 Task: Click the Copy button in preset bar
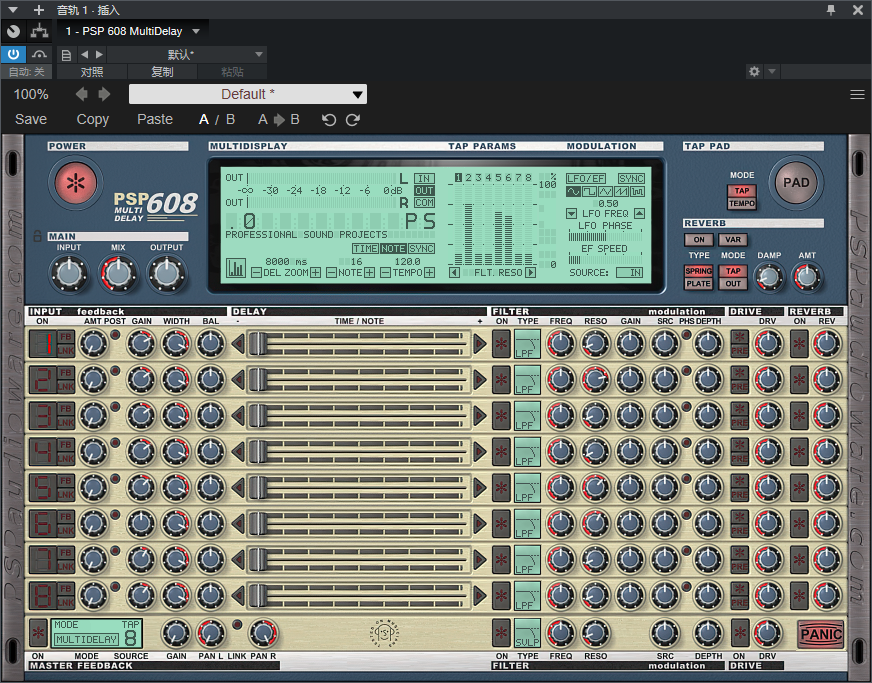92,119
